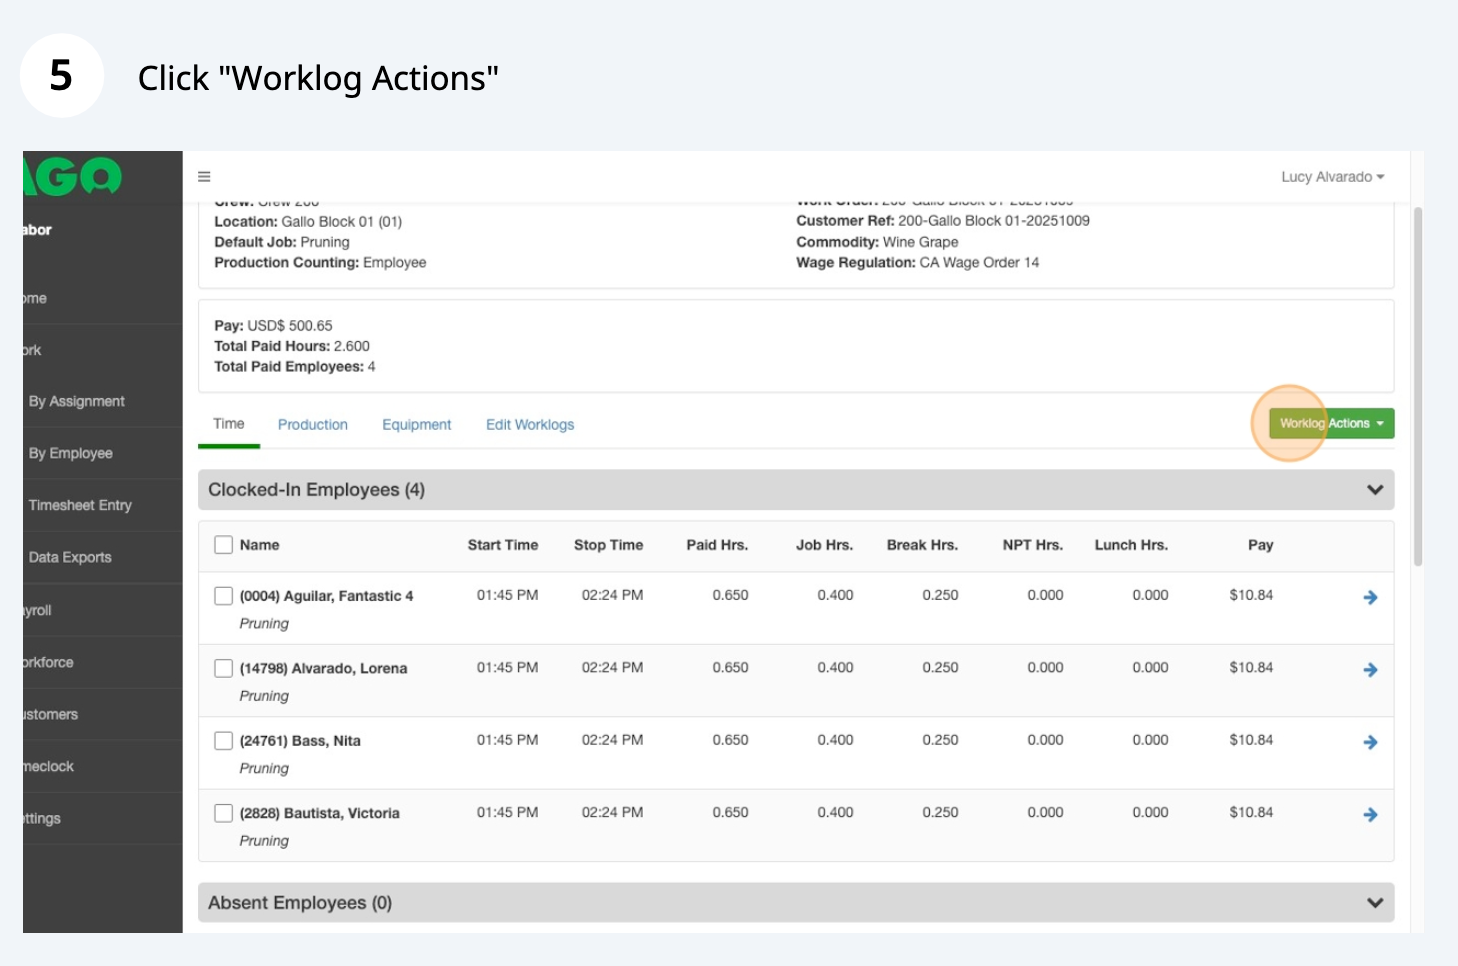
Task: Open details arrow for Bautista, Victoria
Action: 1370,815
